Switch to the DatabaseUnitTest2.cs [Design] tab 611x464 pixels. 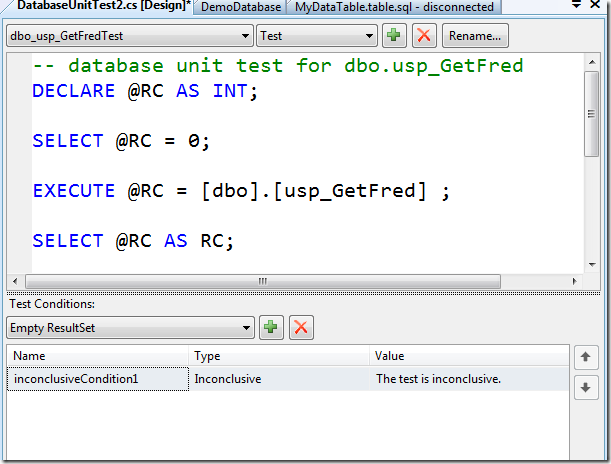103,6
